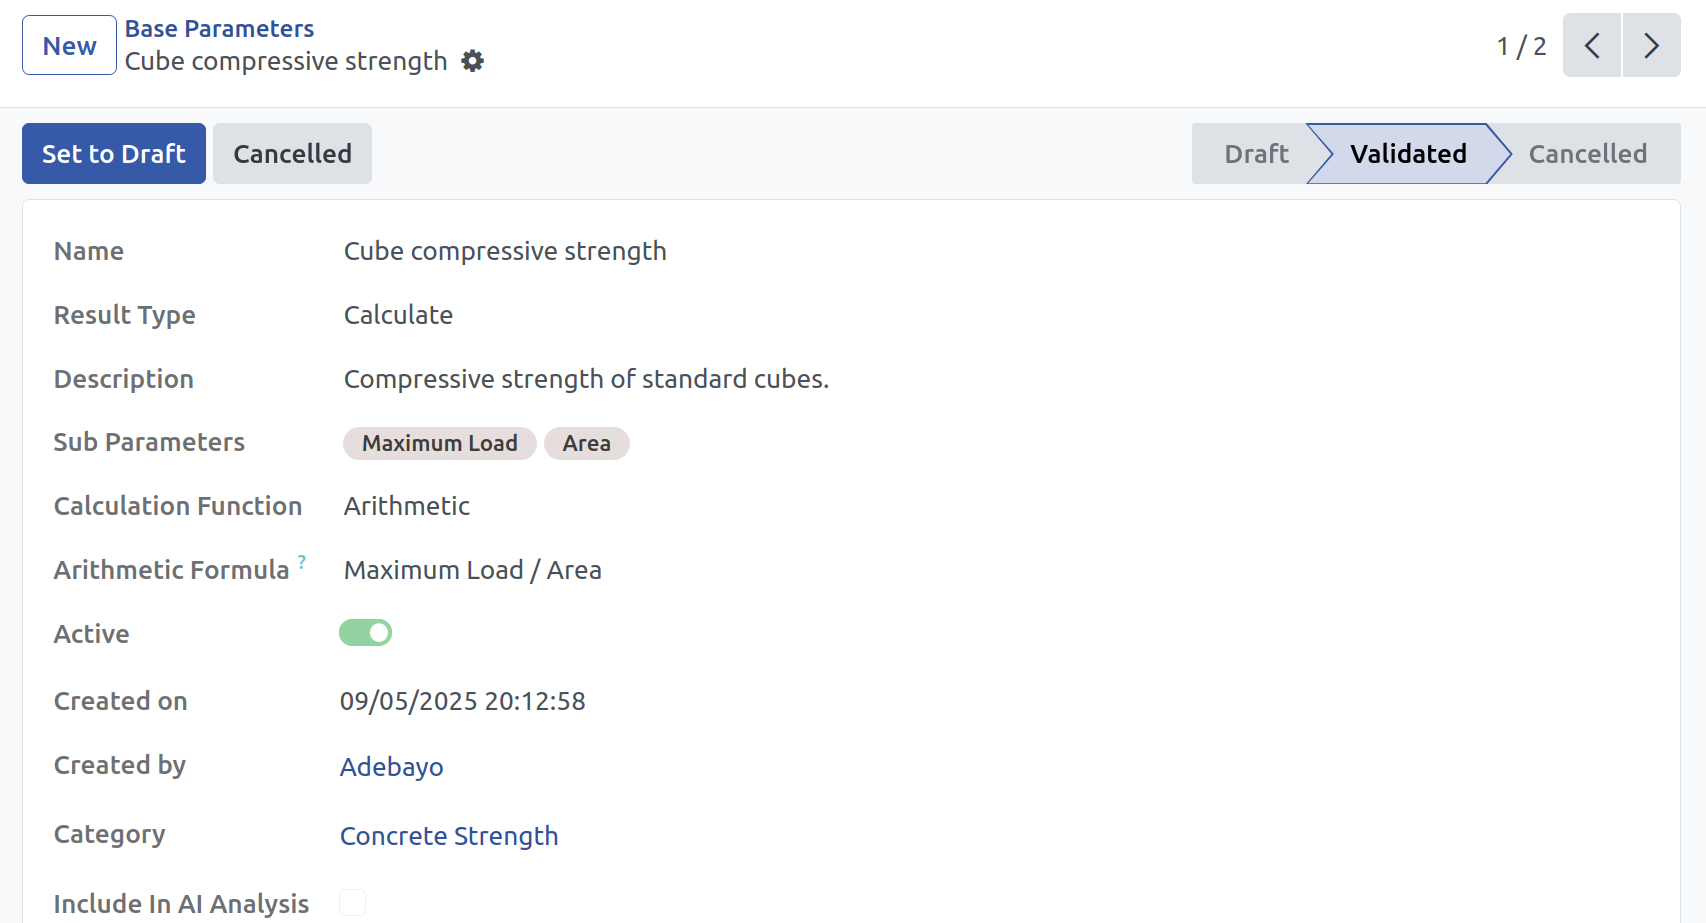This screenshot has width=1706, height=923.
Task: Open the Concrete Strength category link
Action: [449, 836]
